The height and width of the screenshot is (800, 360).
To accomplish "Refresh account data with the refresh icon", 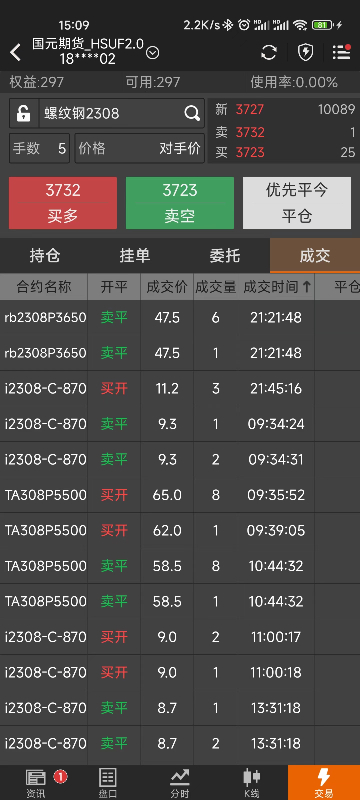I will click(x=269, y=52).
